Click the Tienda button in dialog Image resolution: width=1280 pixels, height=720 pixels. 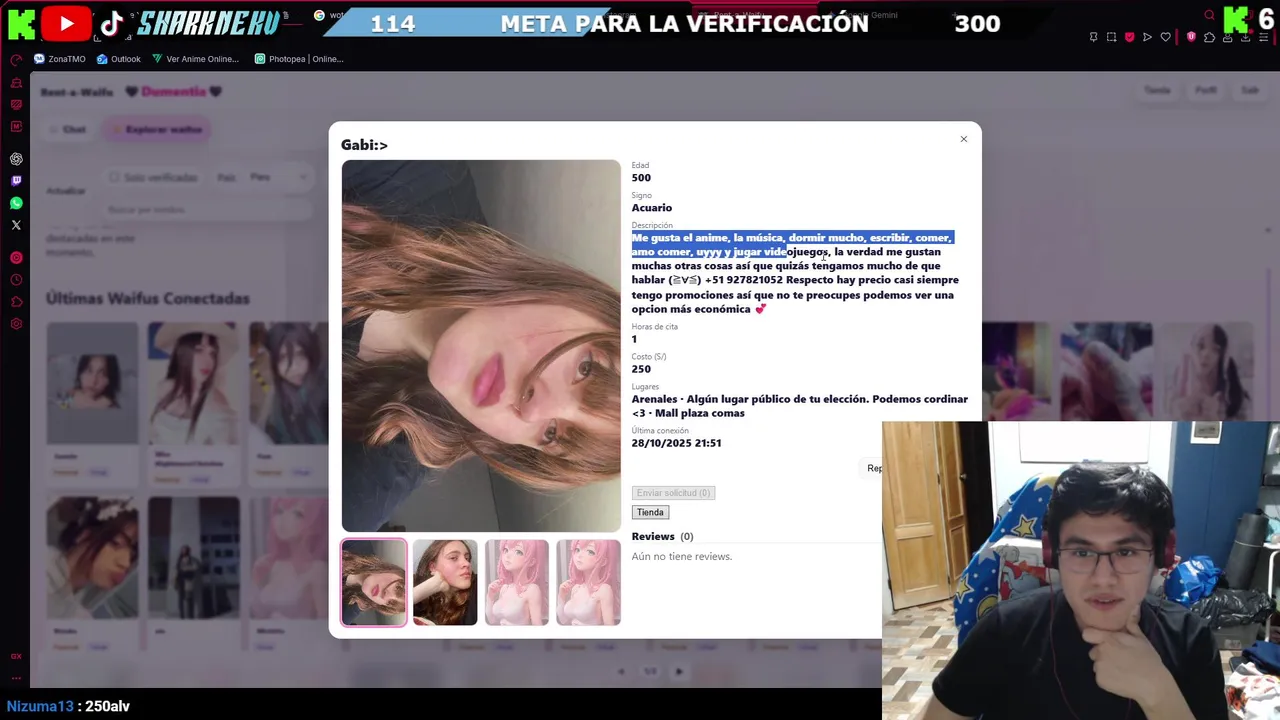click(x=650, y=512)
